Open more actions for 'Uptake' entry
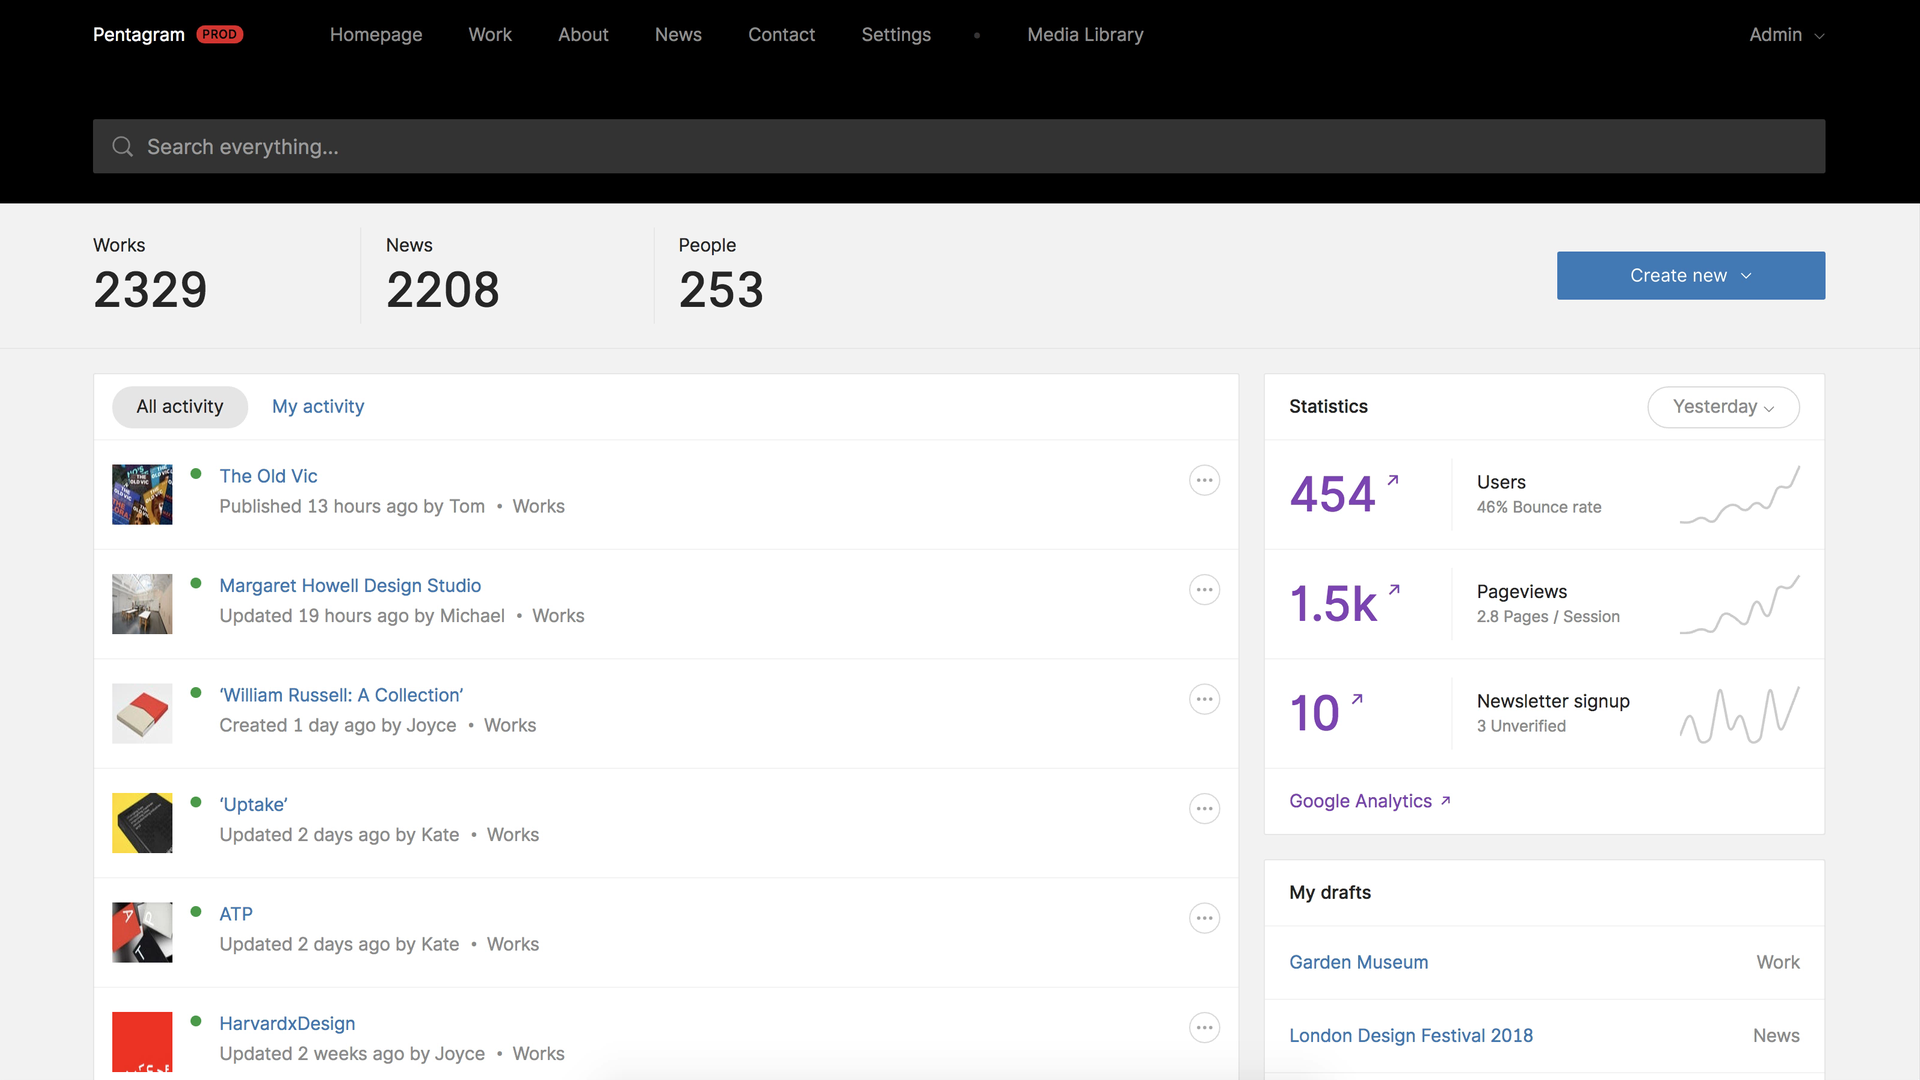This screenshot has height=1080, width=1920. (1204, 809)
